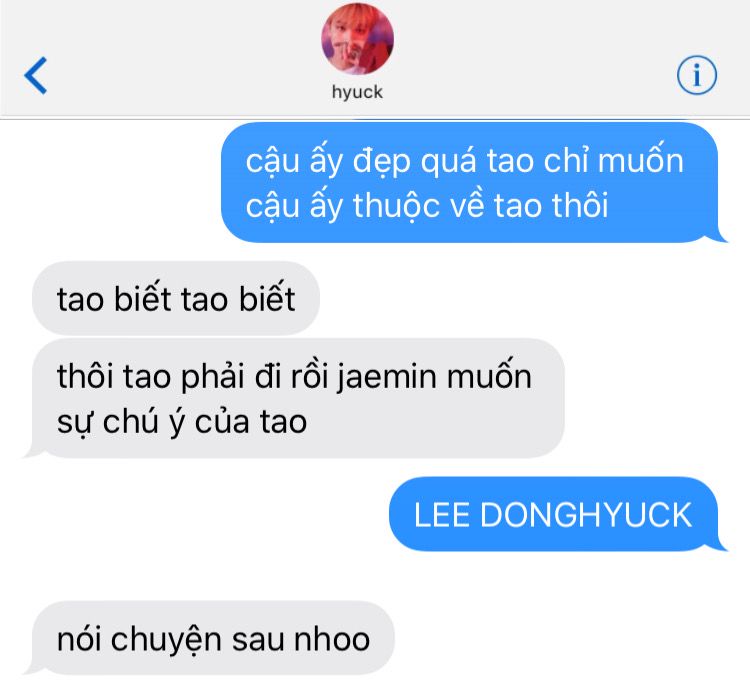Open conversation details via info icon

click(696, 75)
